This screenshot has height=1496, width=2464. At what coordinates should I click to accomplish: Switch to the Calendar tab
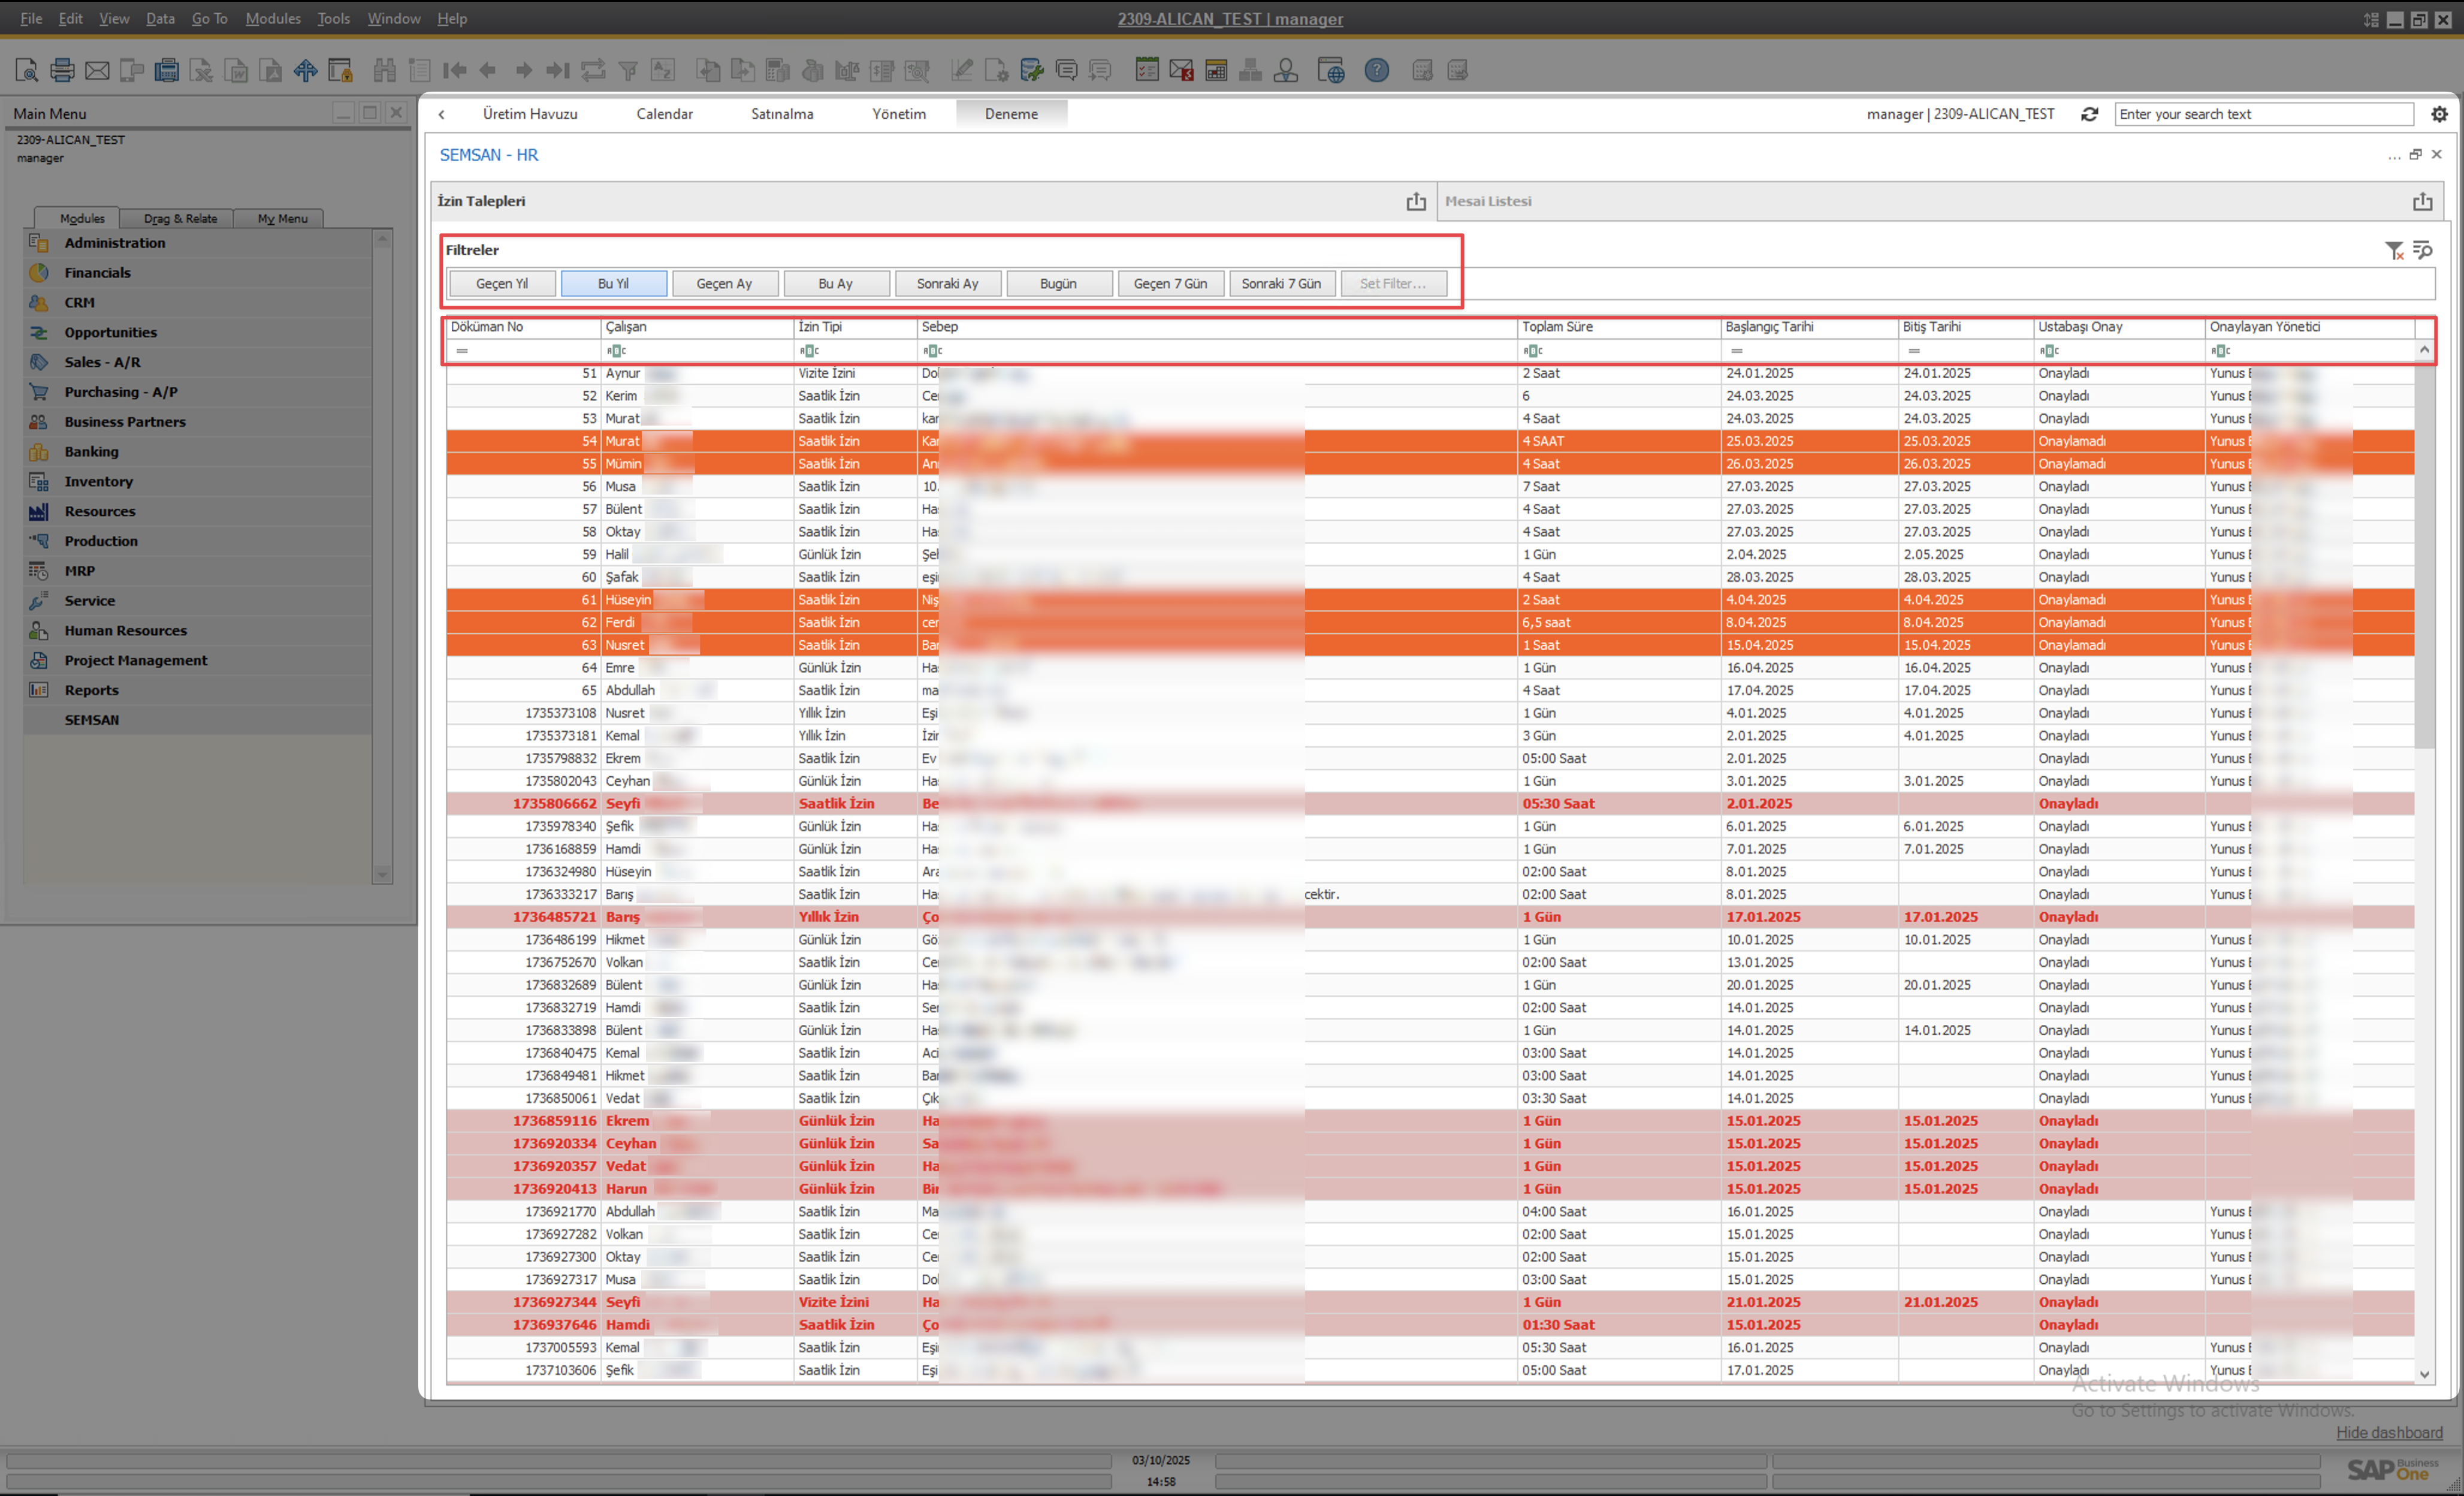point(664,114)
